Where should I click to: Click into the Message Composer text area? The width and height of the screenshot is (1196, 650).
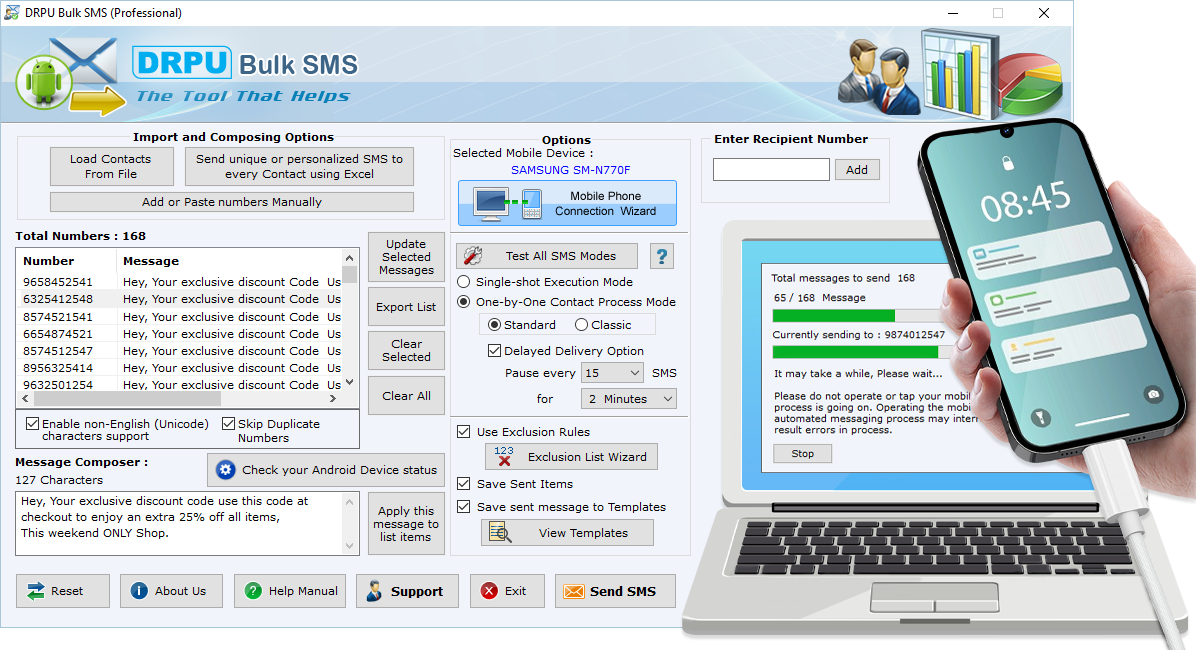180,523
